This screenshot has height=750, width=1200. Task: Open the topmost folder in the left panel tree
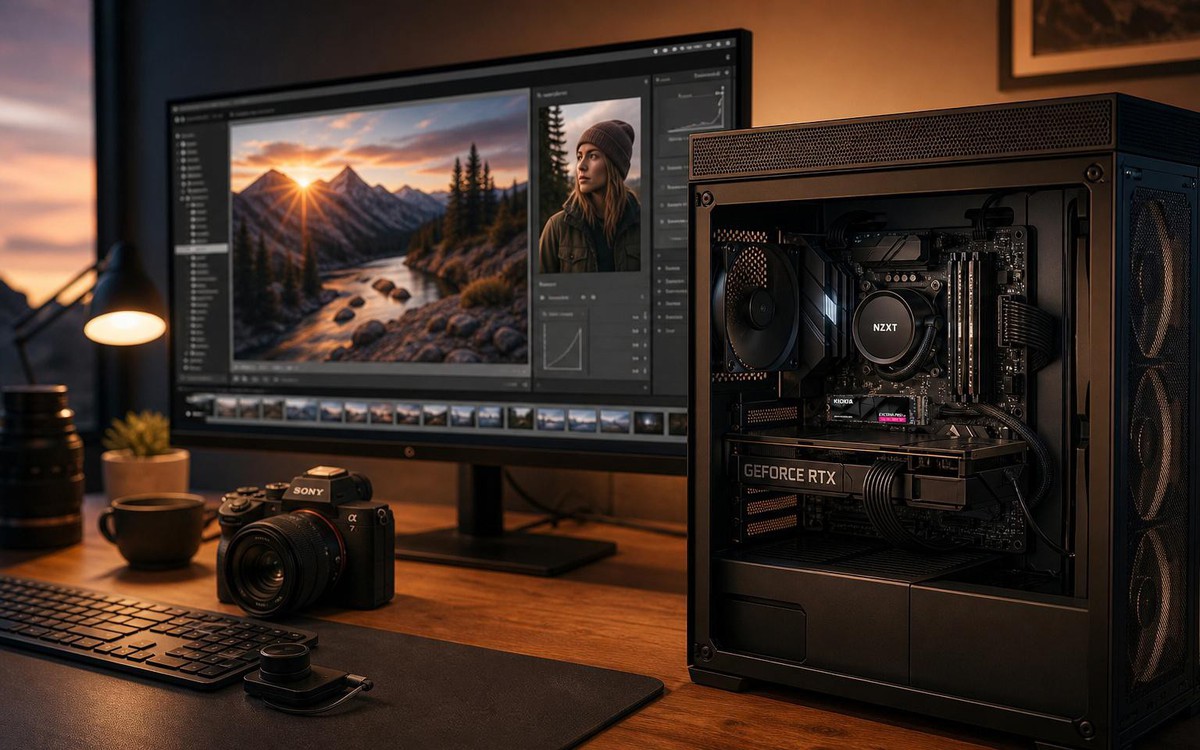tap(185, 136)
